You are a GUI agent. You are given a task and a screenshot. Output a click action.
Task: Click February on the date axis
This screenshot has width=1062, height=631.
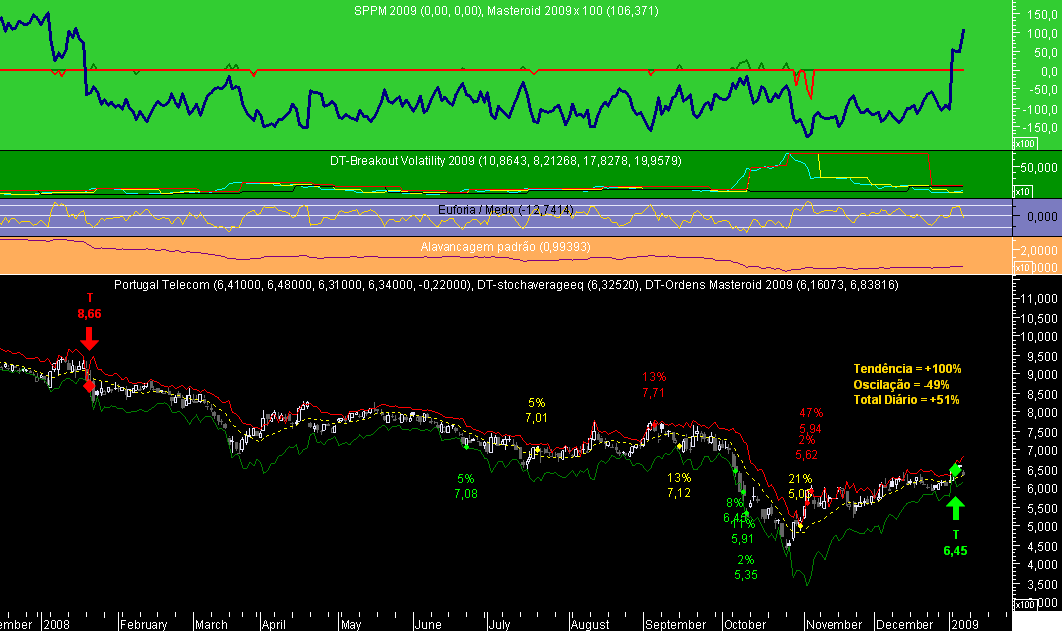(x=144, y=624)
